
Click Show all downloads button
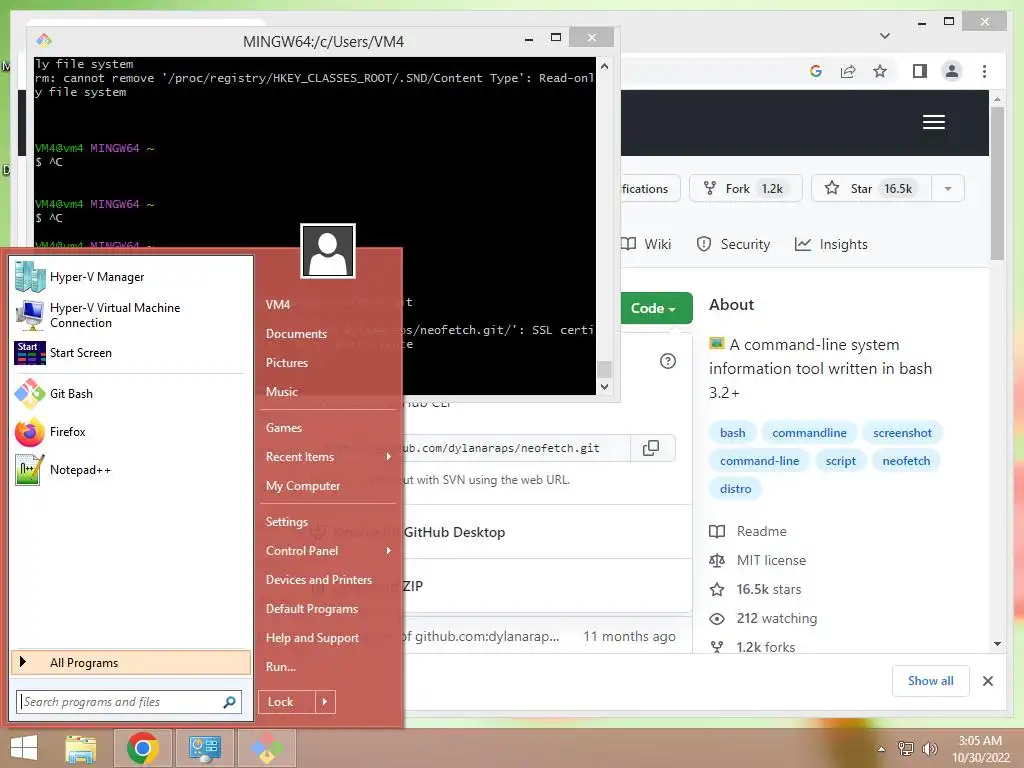click(x=931, y=681)
